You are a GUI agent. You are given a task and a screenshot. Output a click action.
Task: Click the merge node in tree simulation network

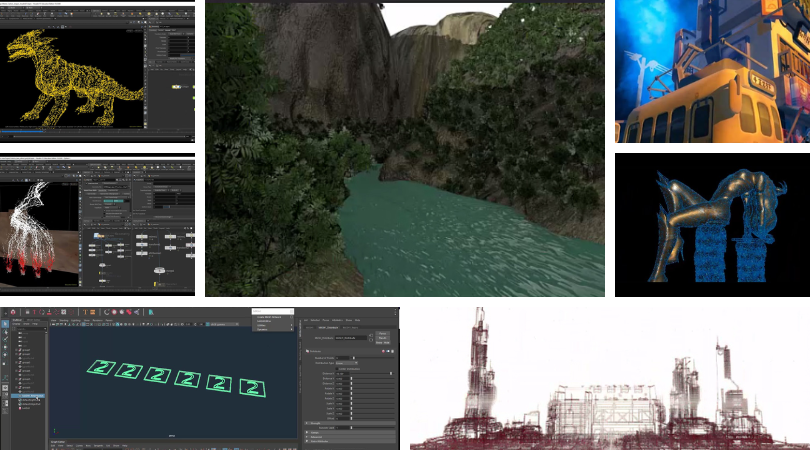click(x=159, y=269)
